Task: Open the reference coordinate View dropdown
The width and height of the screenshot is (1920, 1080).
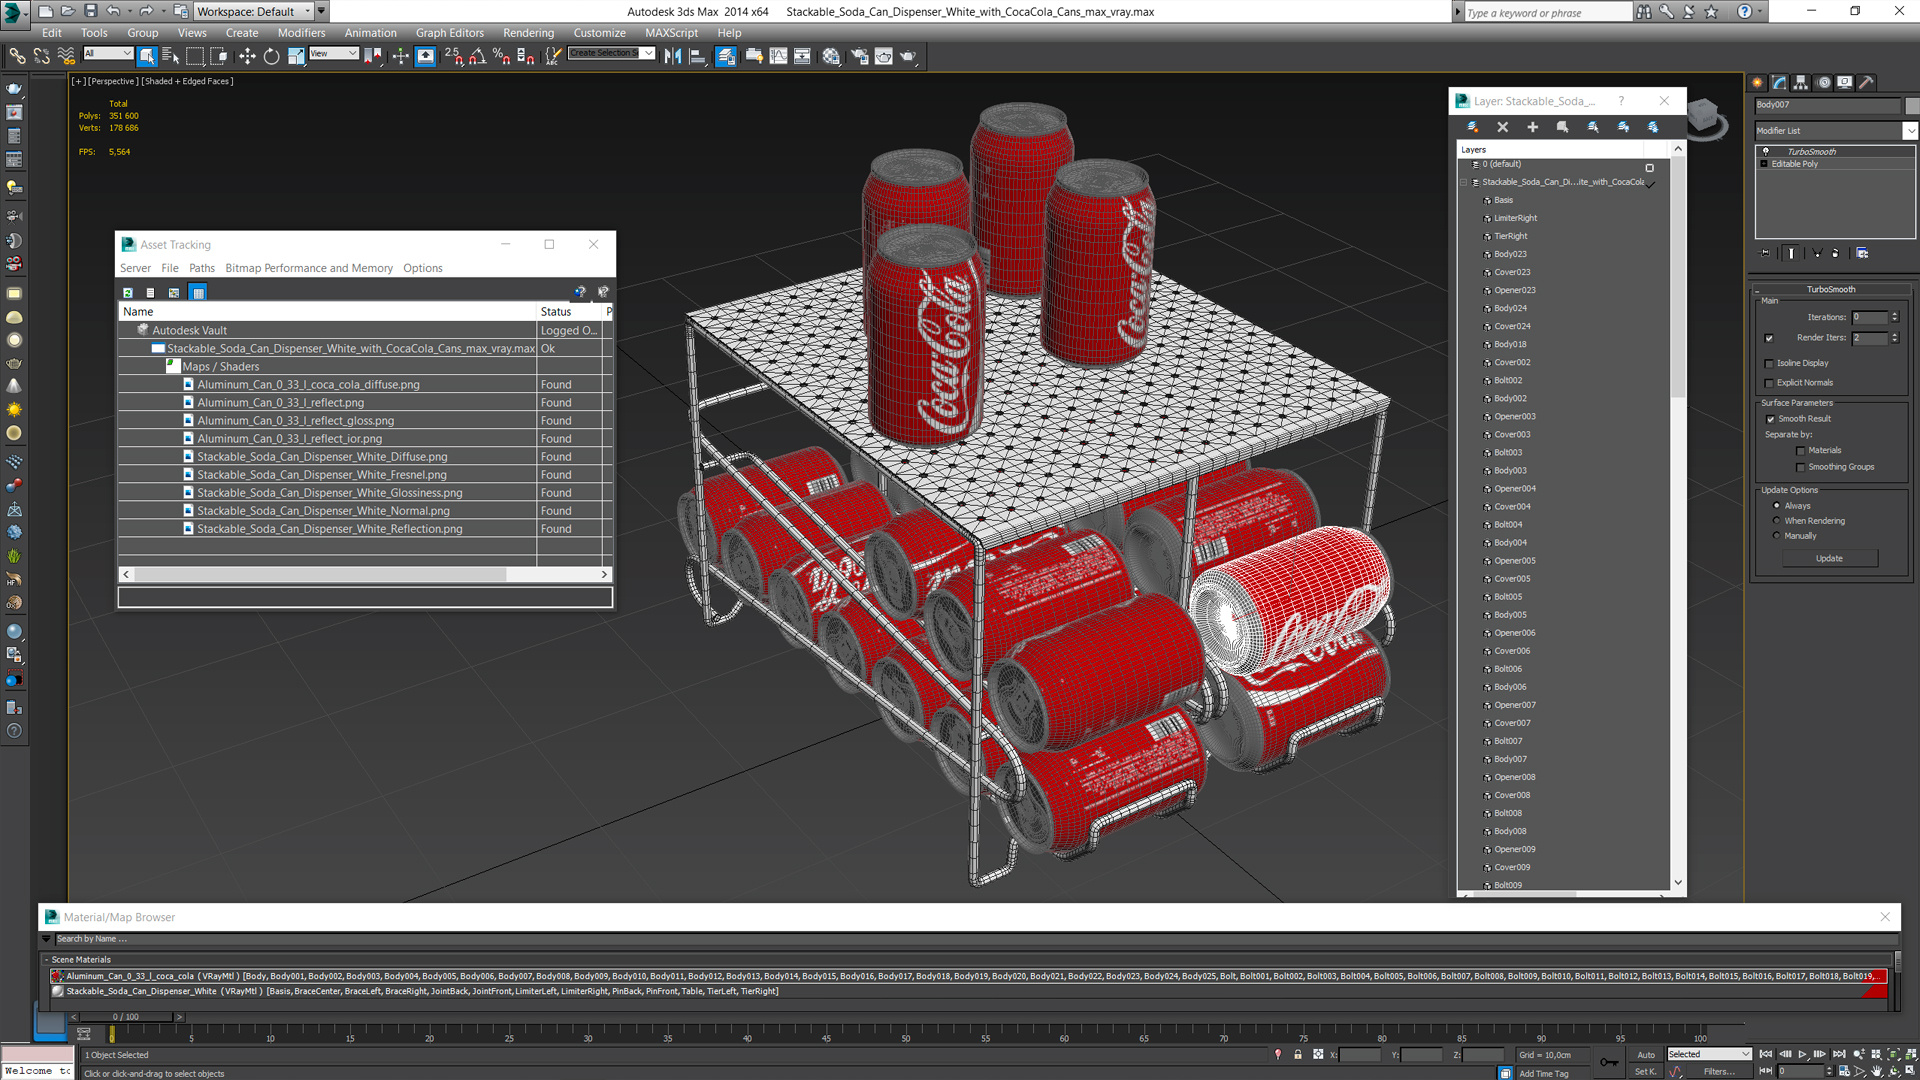Action: (x=334, y=54)
